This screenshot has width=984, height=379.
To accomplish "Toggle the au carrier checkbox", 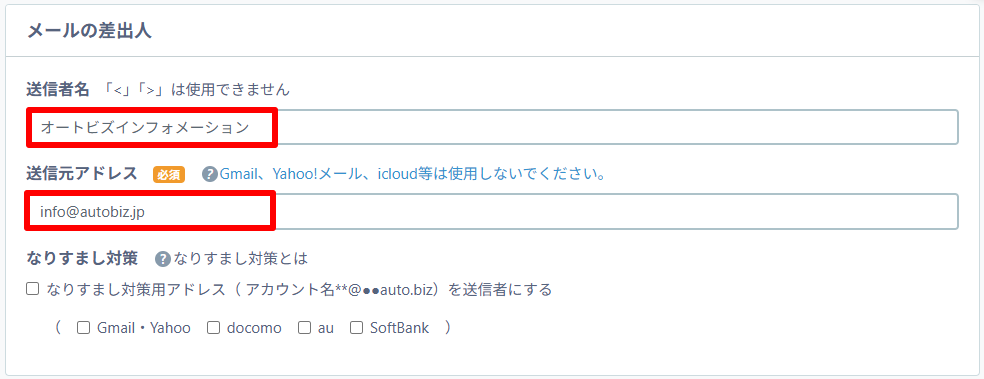I will coord(305,328).
